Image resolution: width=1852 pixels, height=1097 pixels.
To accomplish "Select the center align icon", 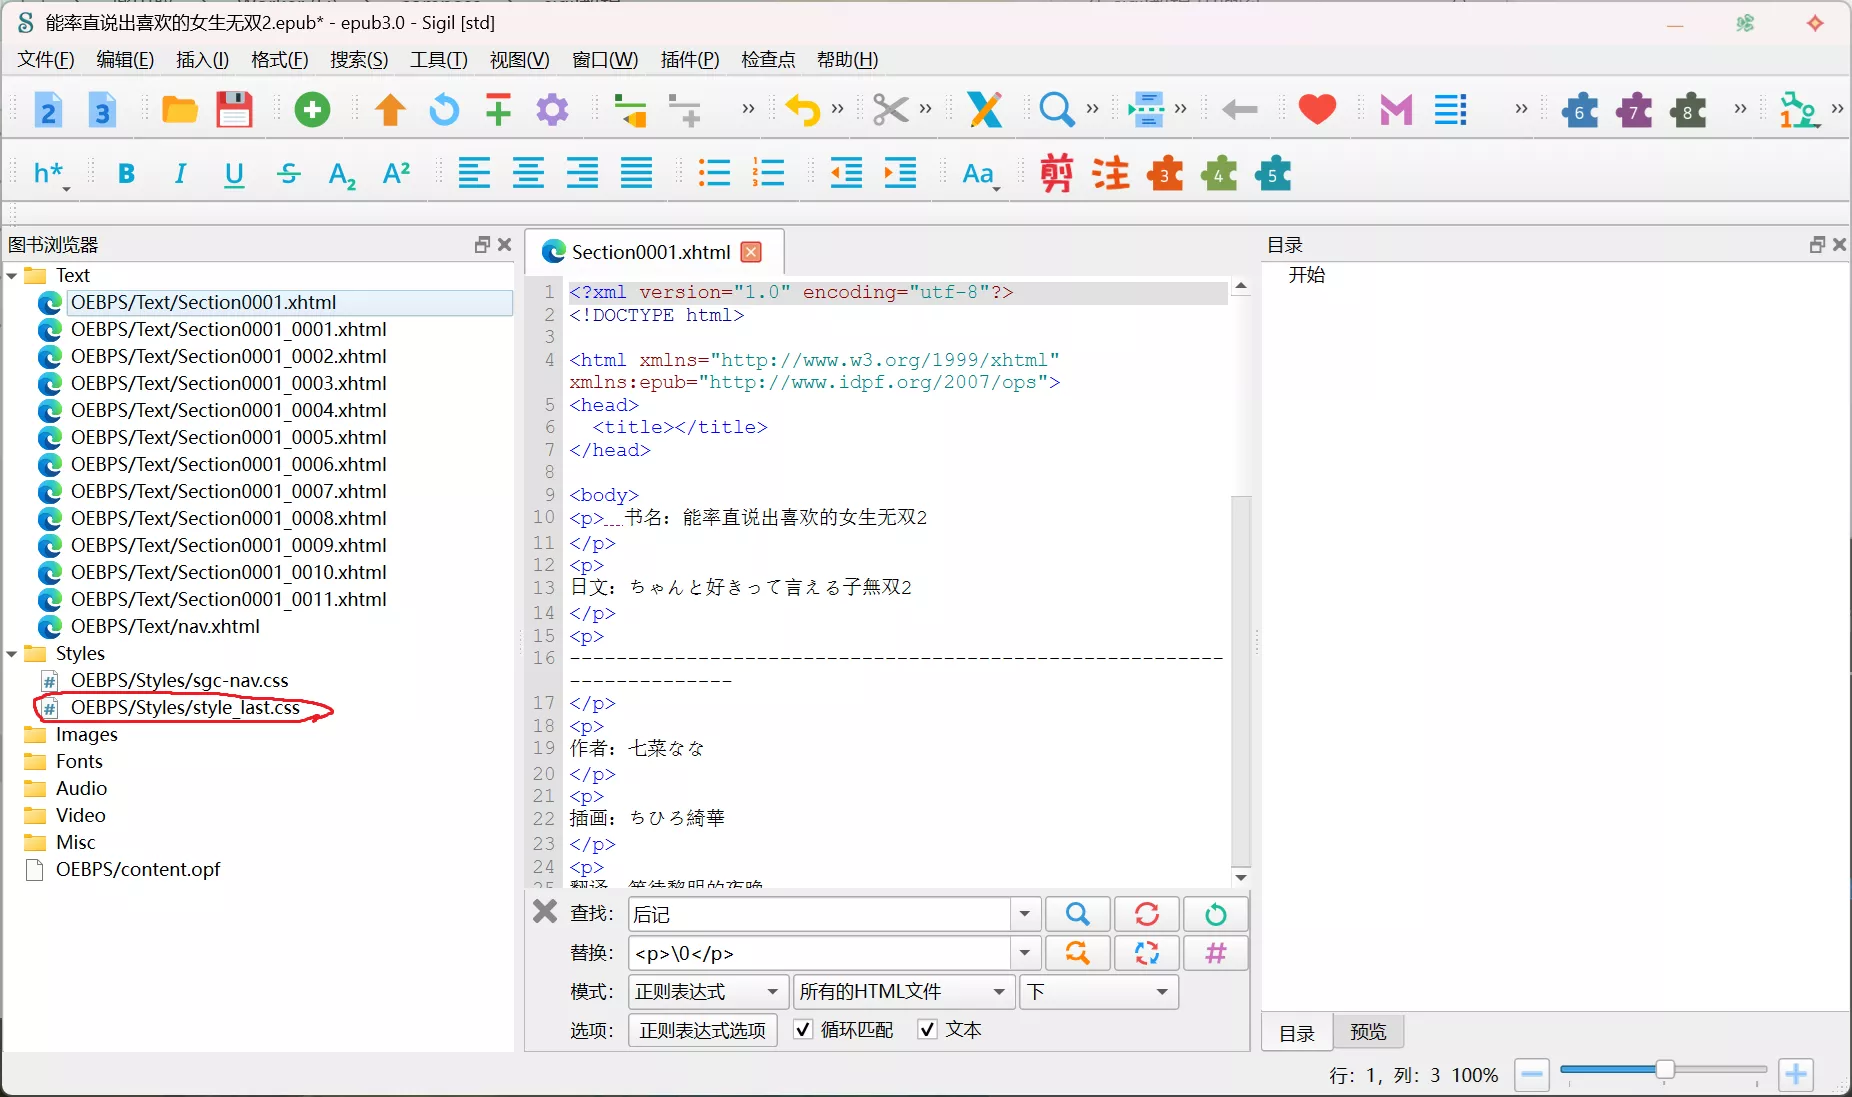I will pyautogui.click(x=528, y=174).
